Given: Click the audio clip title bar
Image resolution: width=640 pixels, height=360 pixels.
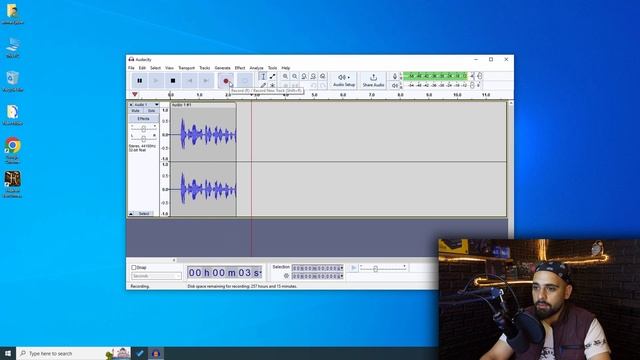Looking at the screenshot, I should [203, 105].
